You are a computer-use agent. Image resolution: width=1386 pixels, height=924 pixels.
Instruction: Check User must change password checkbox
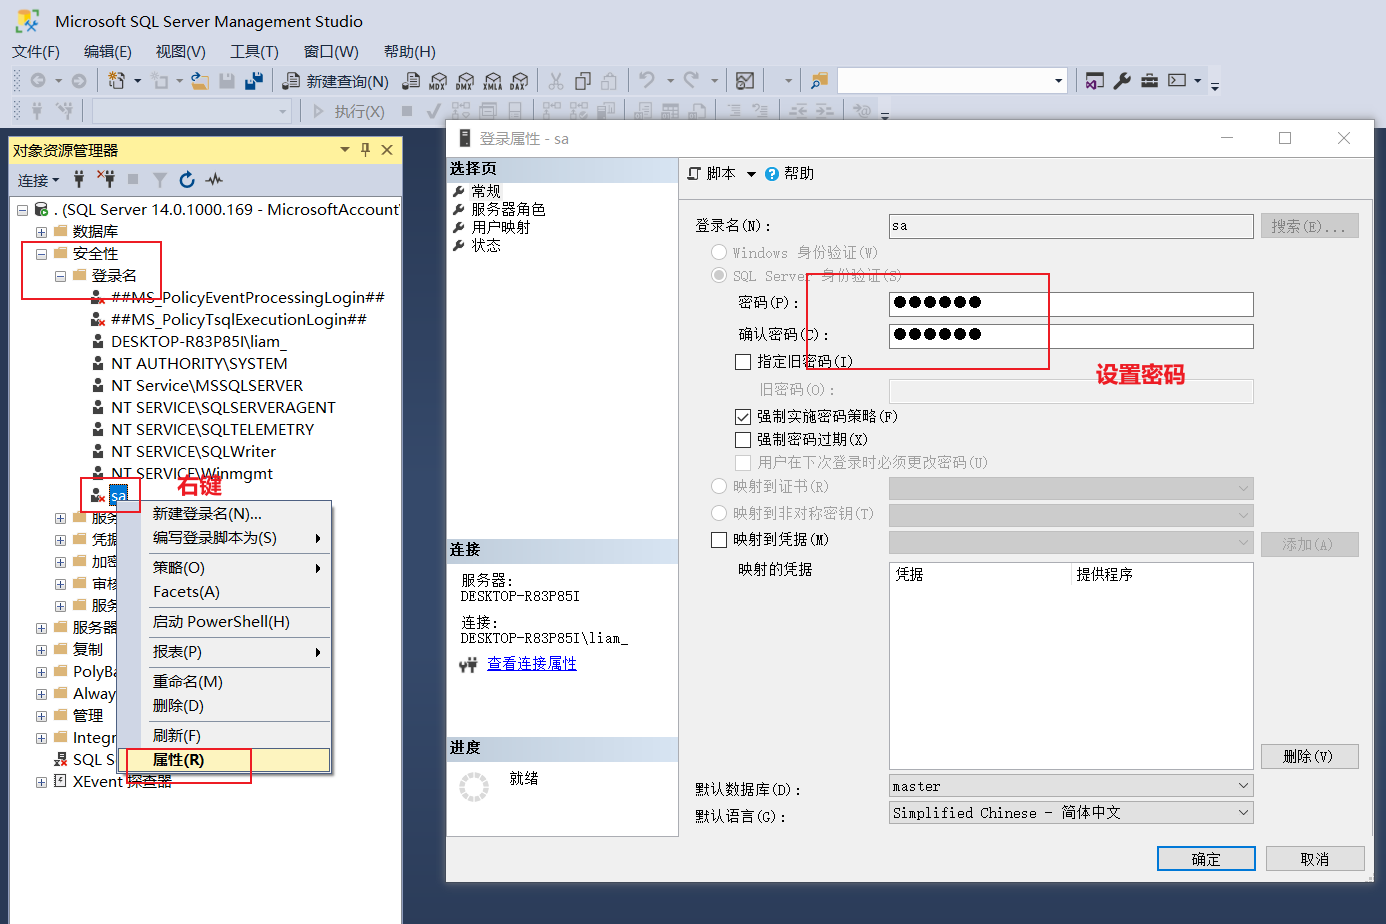coord(743,463)
